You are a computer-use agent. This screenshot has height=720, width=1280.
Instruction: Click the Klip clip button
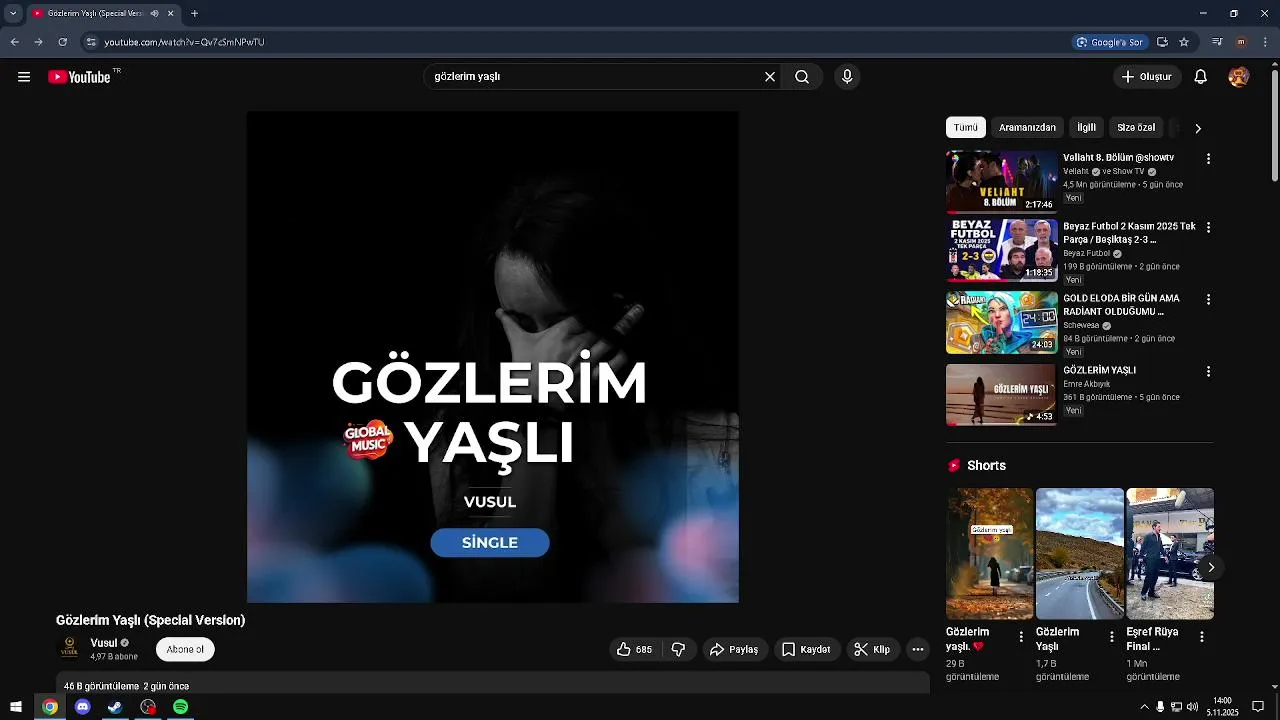tap(873, 650)
